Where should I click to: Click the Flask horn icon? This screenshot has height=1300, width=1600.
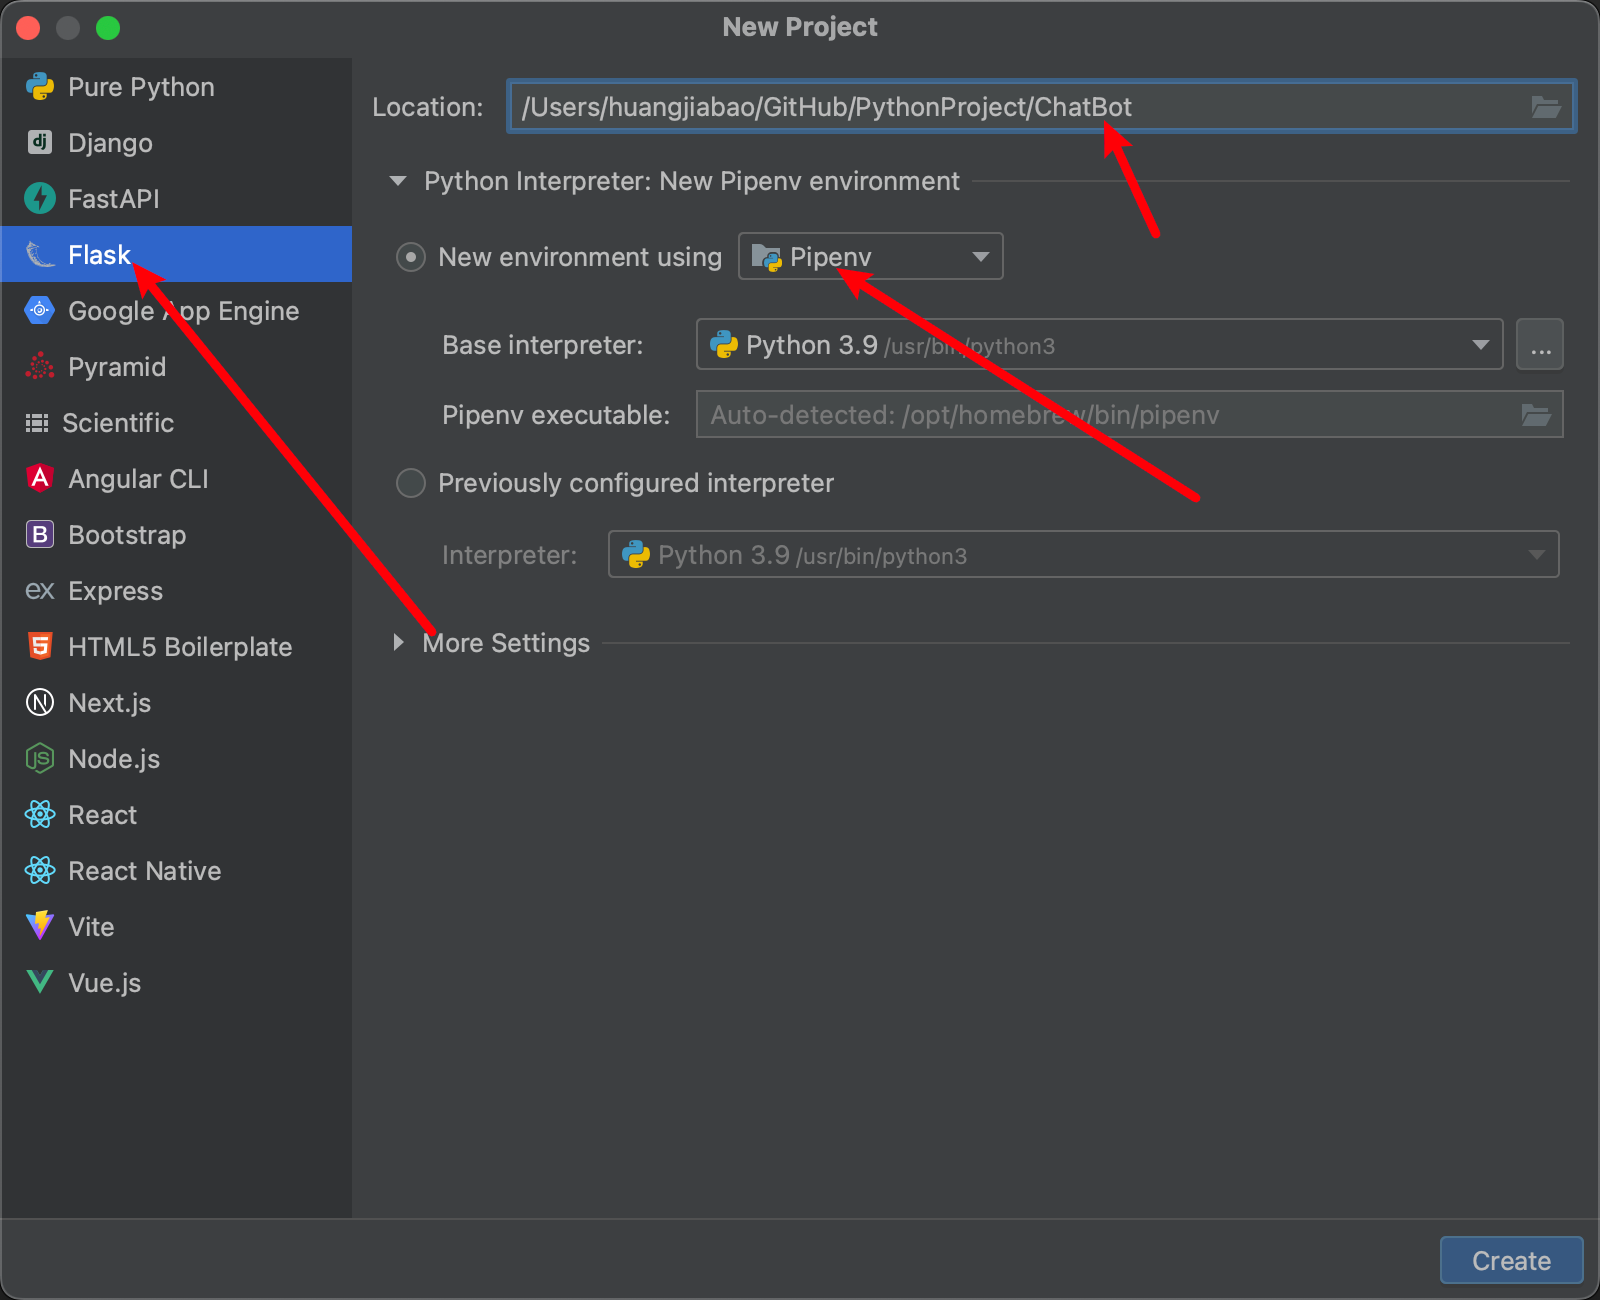(40, 255)
